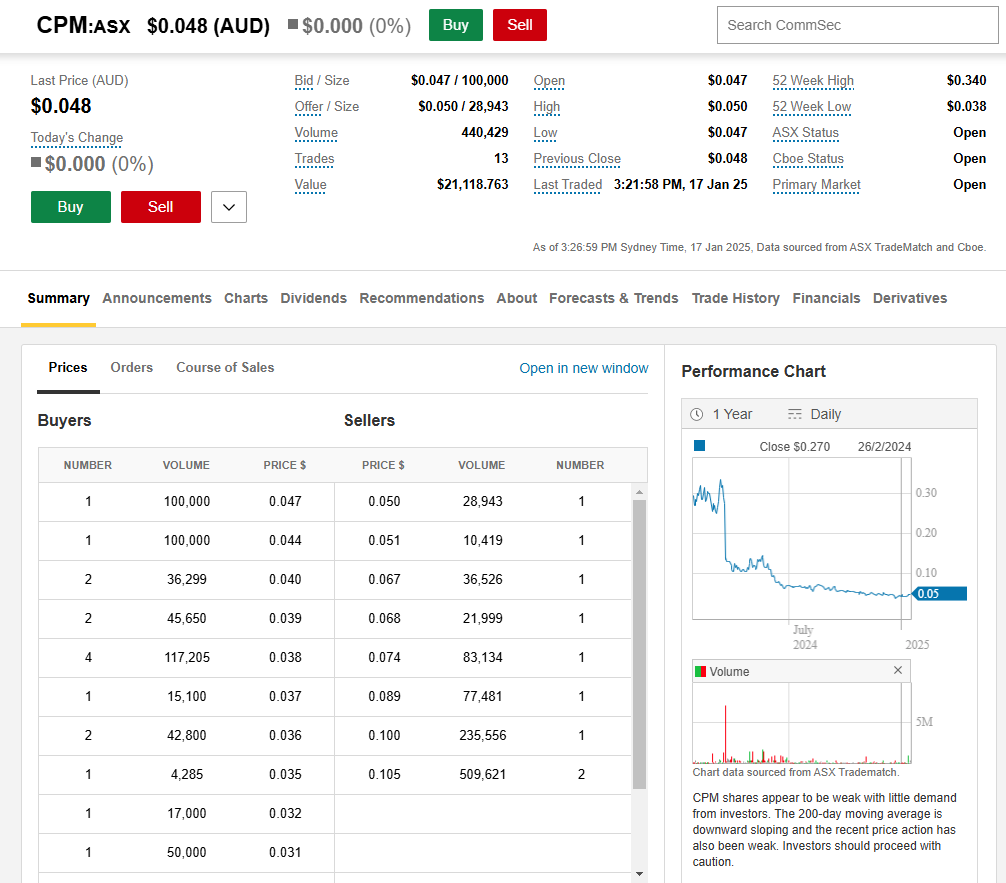Click the Primary Market label
Image resolution: width=1006 pixels, height=883 pixels.
(817, 185)
